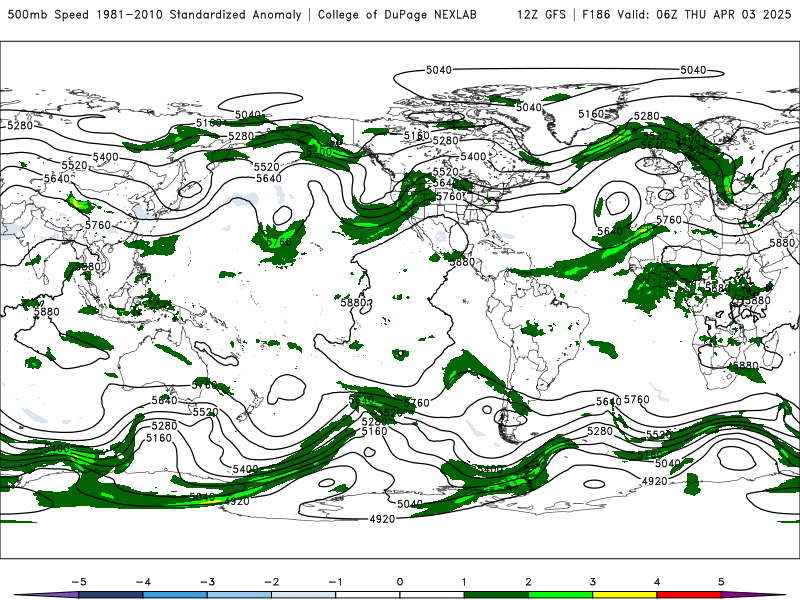Select the navy -5 to -4 colorbar segment

click(111, 595)
